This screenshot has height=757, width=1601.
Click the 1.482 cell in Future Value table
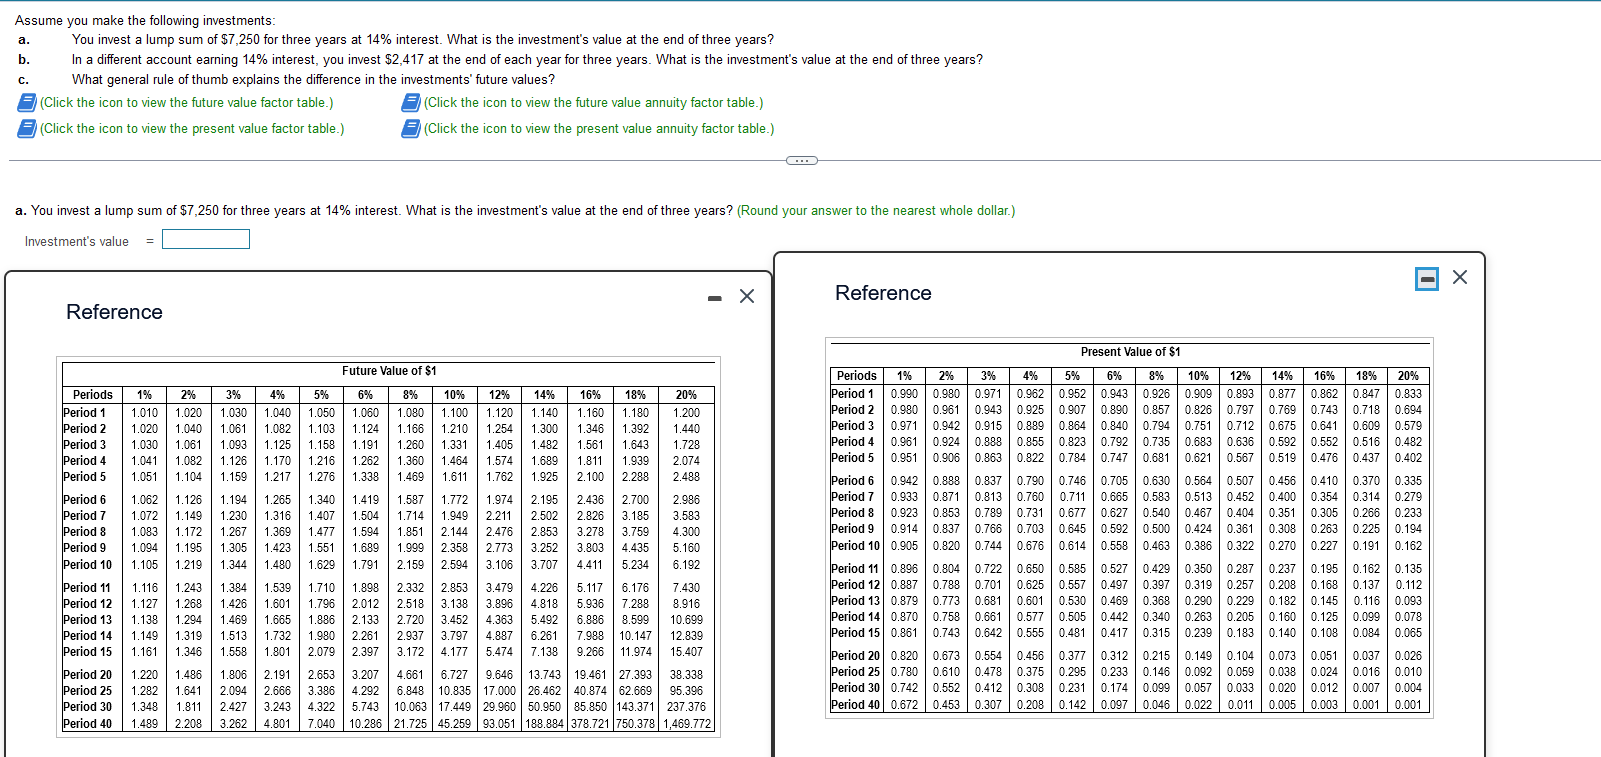544,445
